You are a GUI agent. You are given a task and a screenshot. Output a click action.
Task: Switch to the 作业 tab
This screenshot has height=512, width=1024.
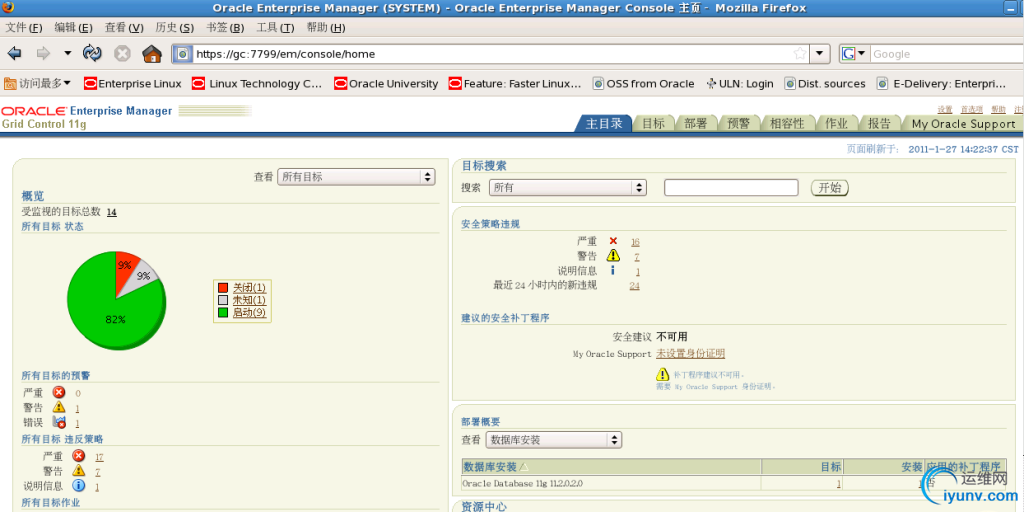click(837, 123)
